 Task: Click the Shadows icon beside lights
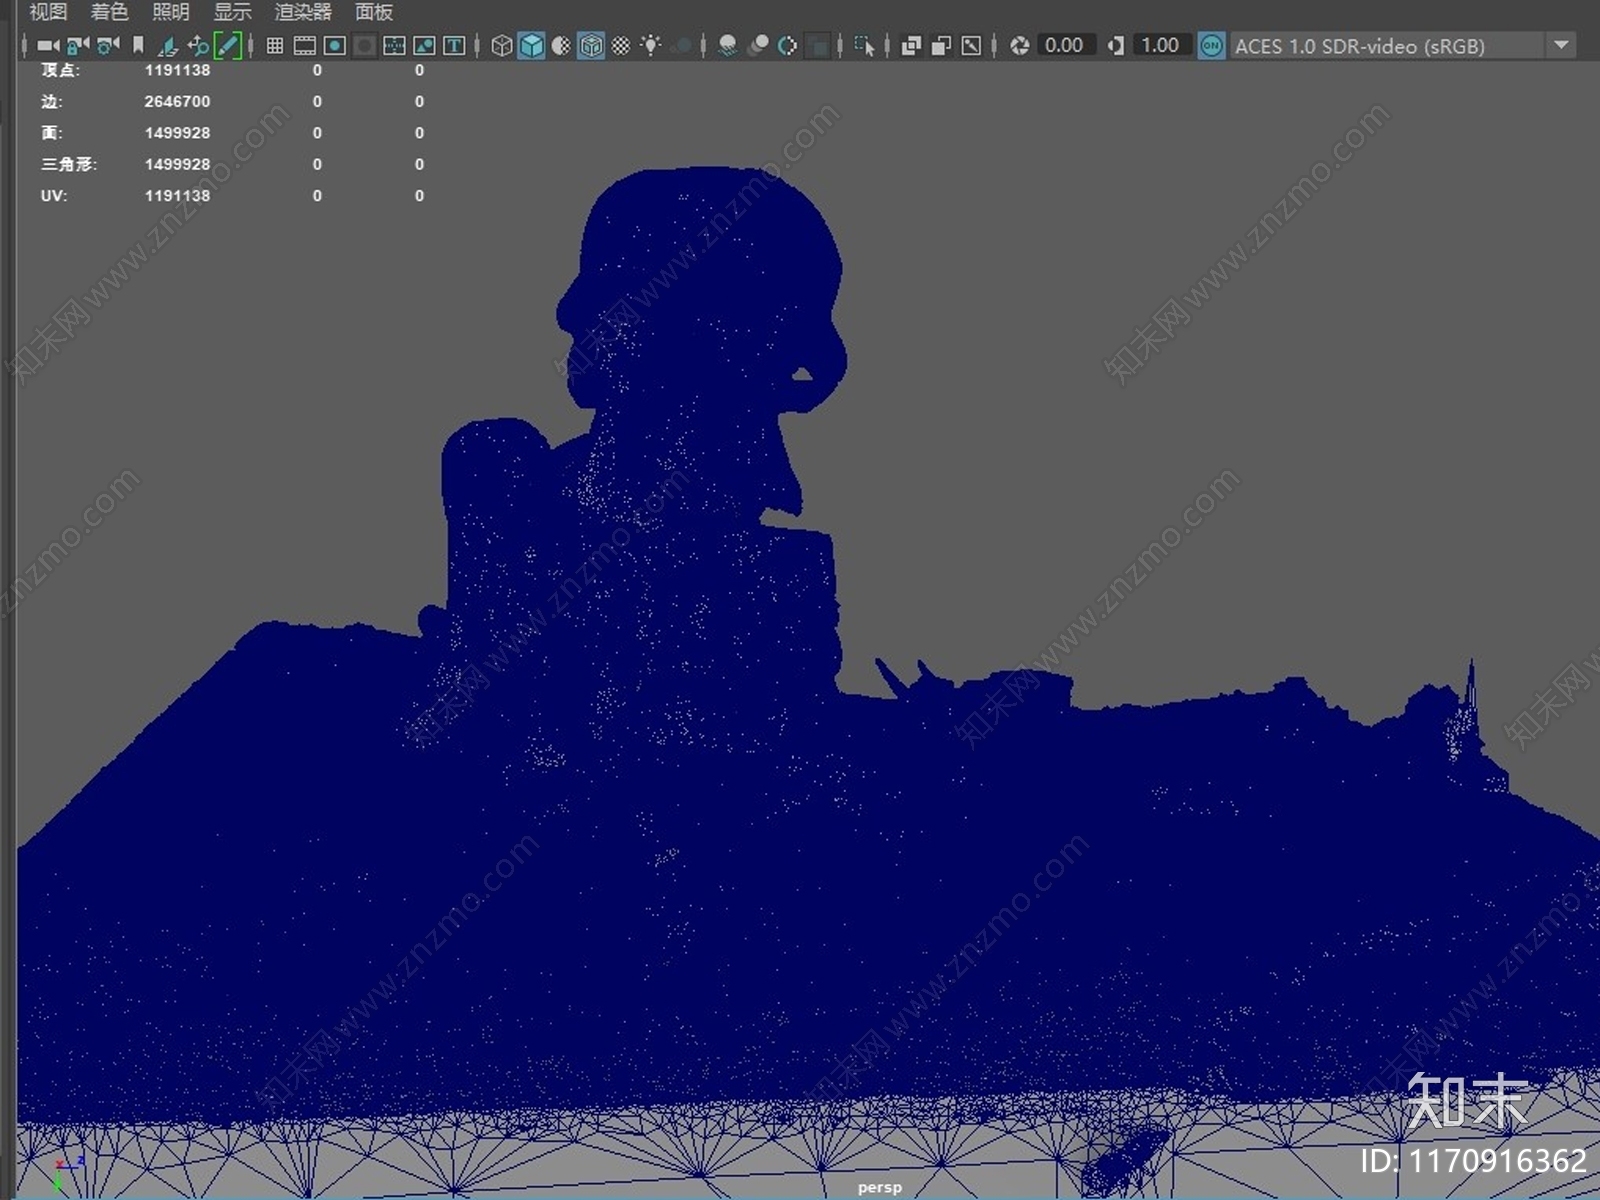pyautogui.click(x=681, y=45)
